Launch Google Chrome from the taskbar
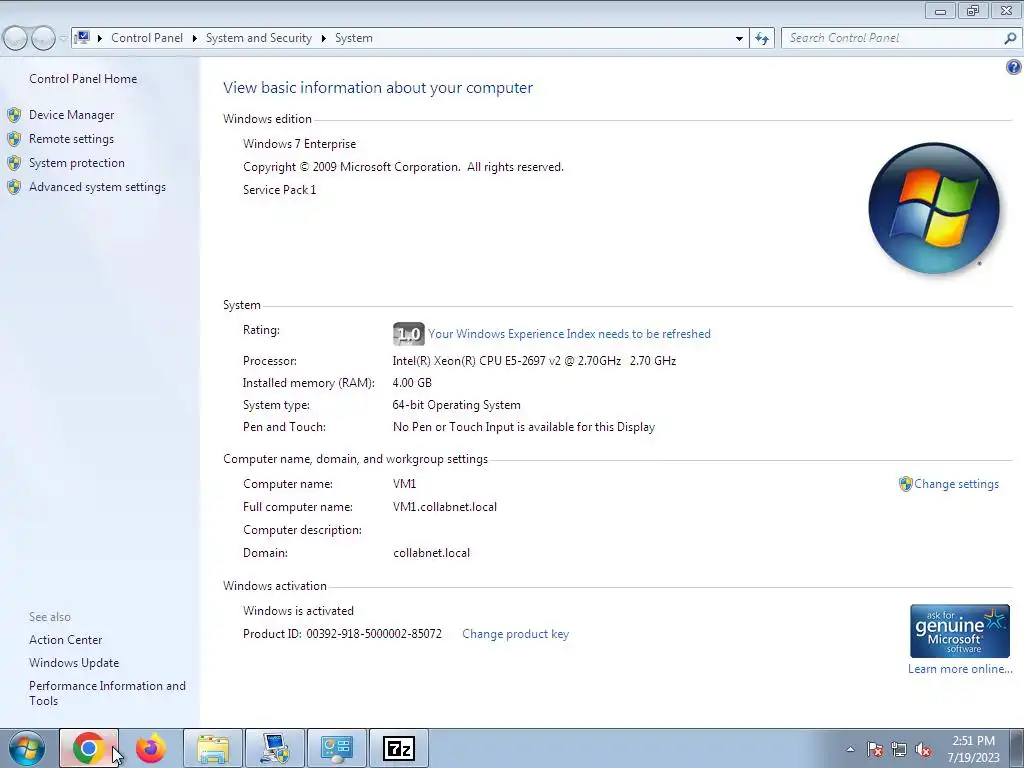Screen dimensions: 1024x768 click(89, 748)
